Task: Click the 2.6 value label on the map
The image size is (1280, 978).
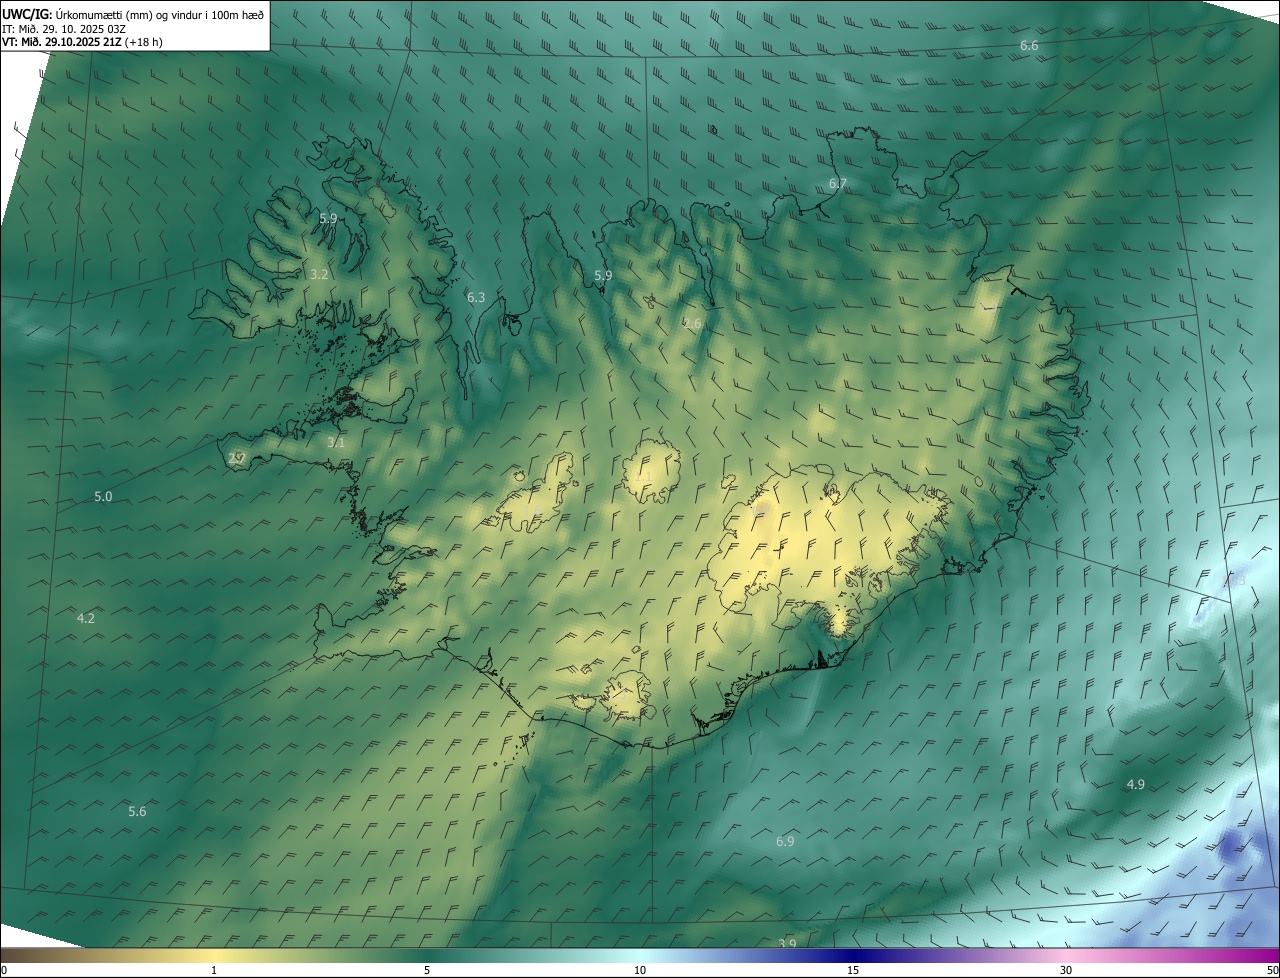Action: (692, 323)
